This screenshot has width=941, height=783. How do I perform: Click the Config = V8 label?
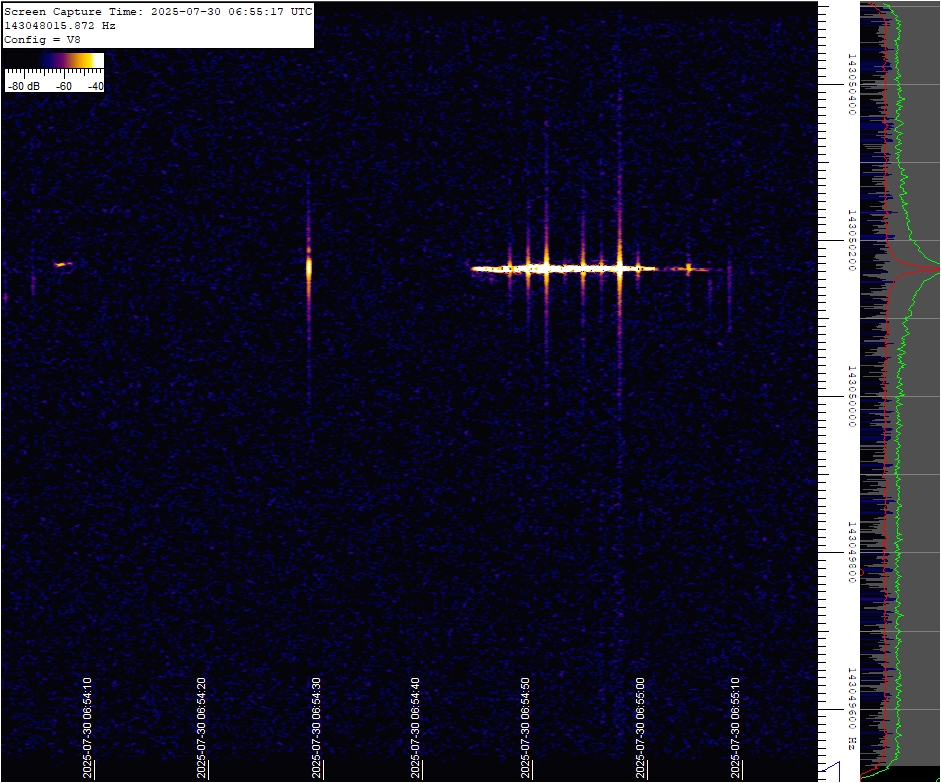tap(42, 40)
